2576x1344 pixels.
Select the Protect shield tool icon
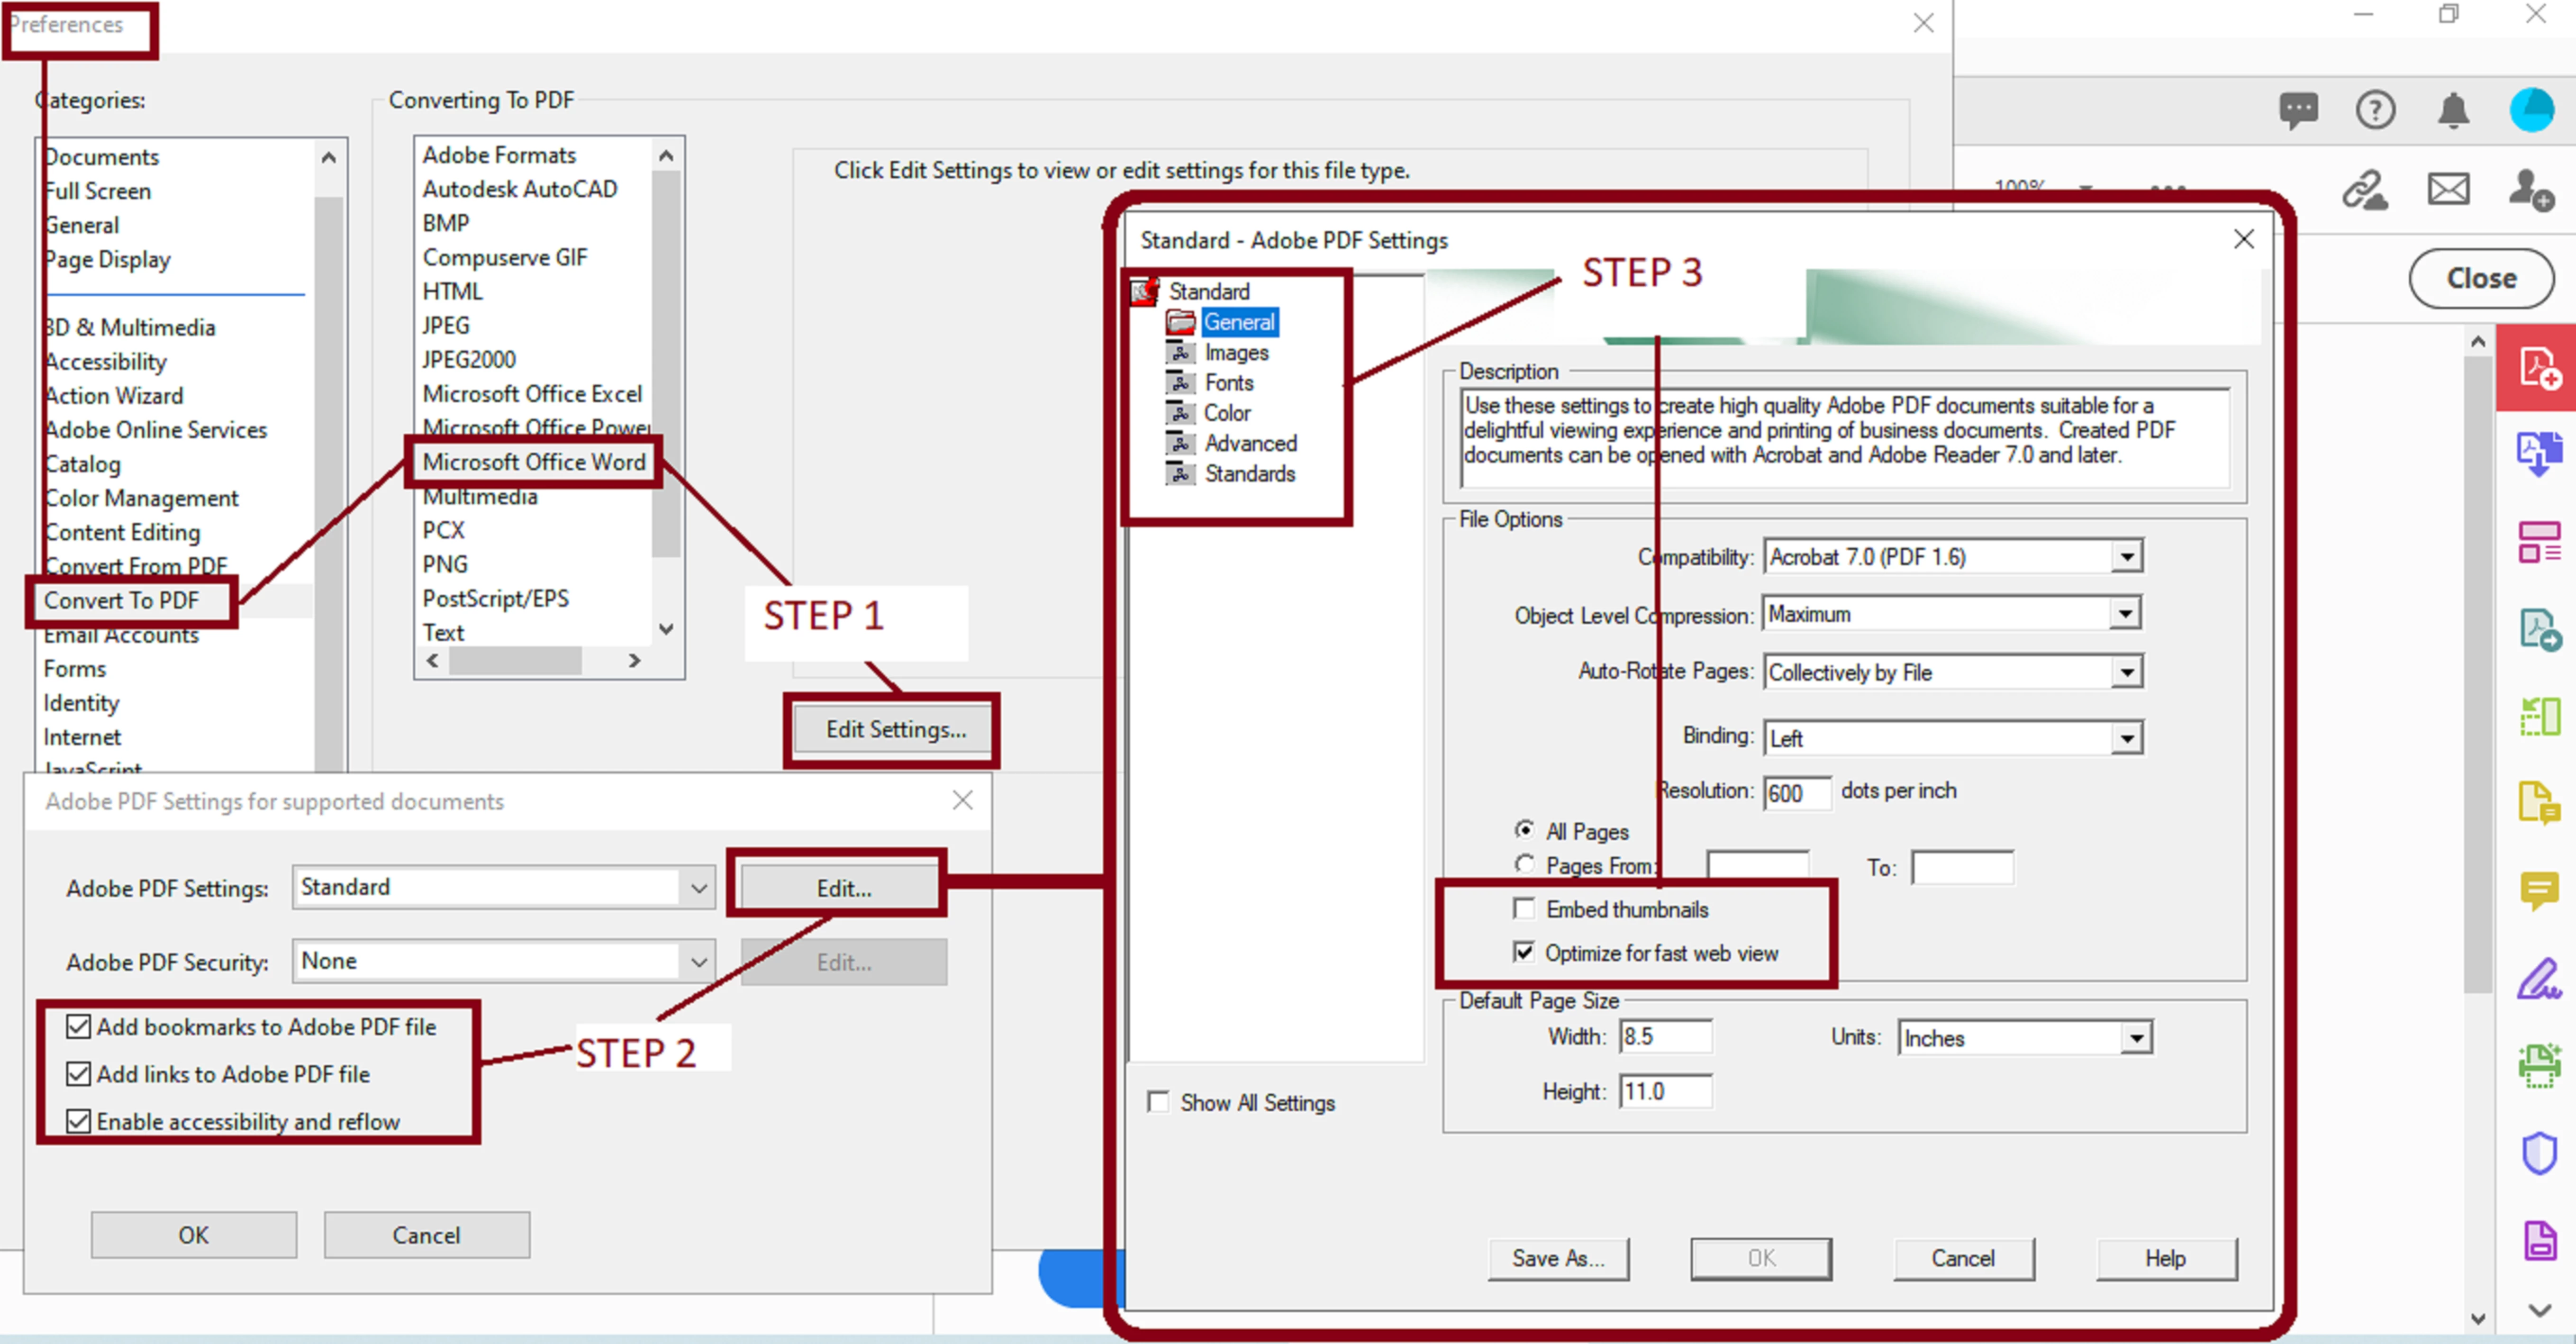(2539, 1153)
